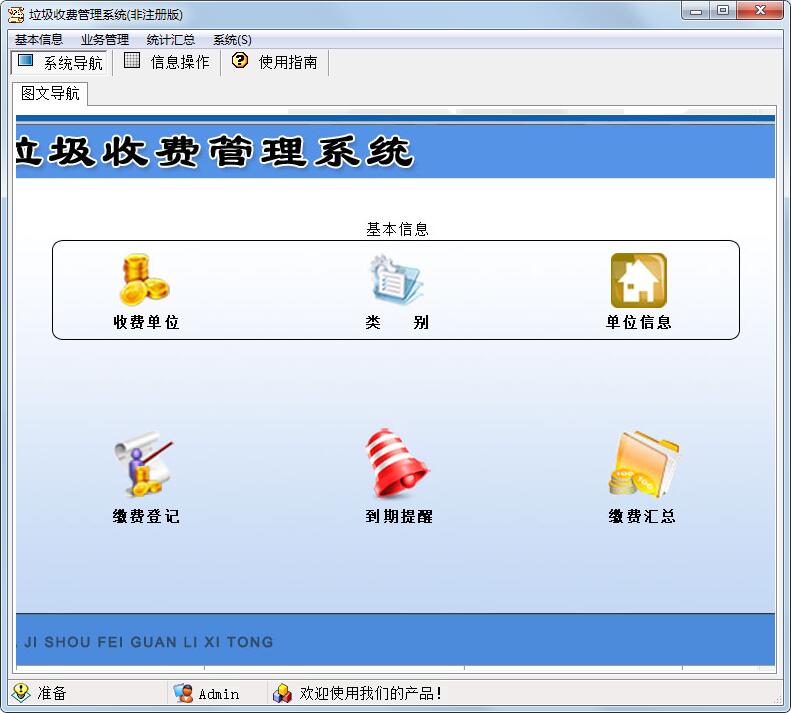Click the Admin user icon in status bar
791x713 pixels.
pos(183,693)
